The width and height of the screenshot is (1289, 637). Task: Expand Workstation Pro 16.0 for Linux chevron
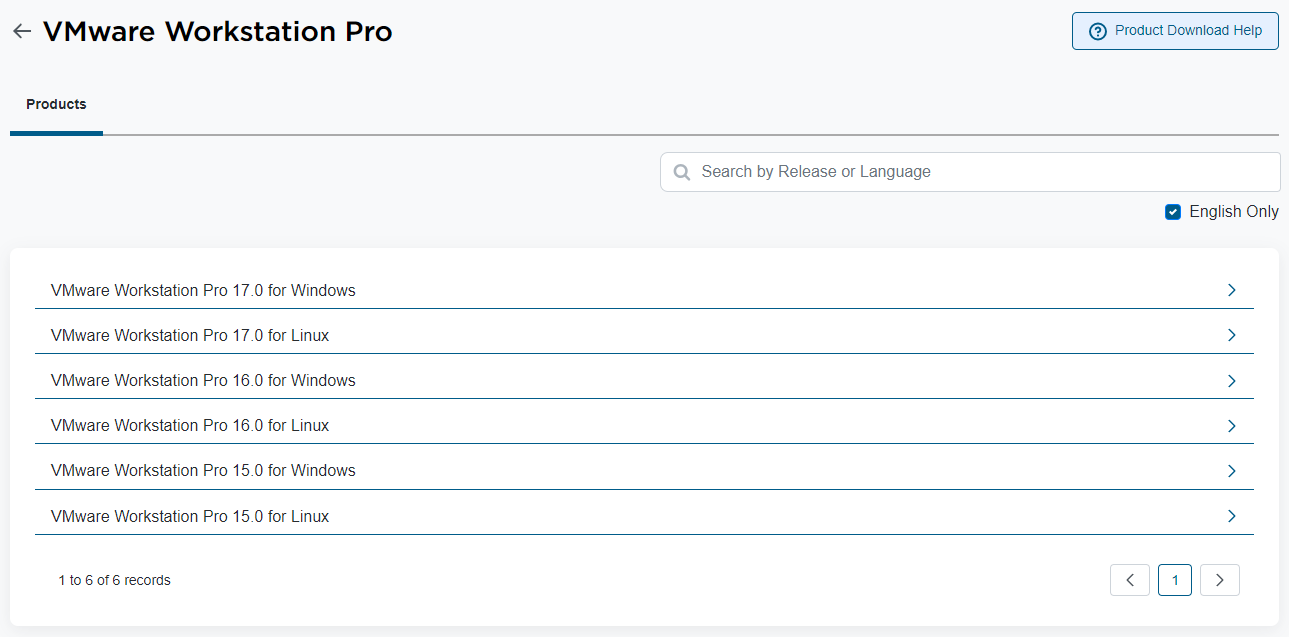1232,426
